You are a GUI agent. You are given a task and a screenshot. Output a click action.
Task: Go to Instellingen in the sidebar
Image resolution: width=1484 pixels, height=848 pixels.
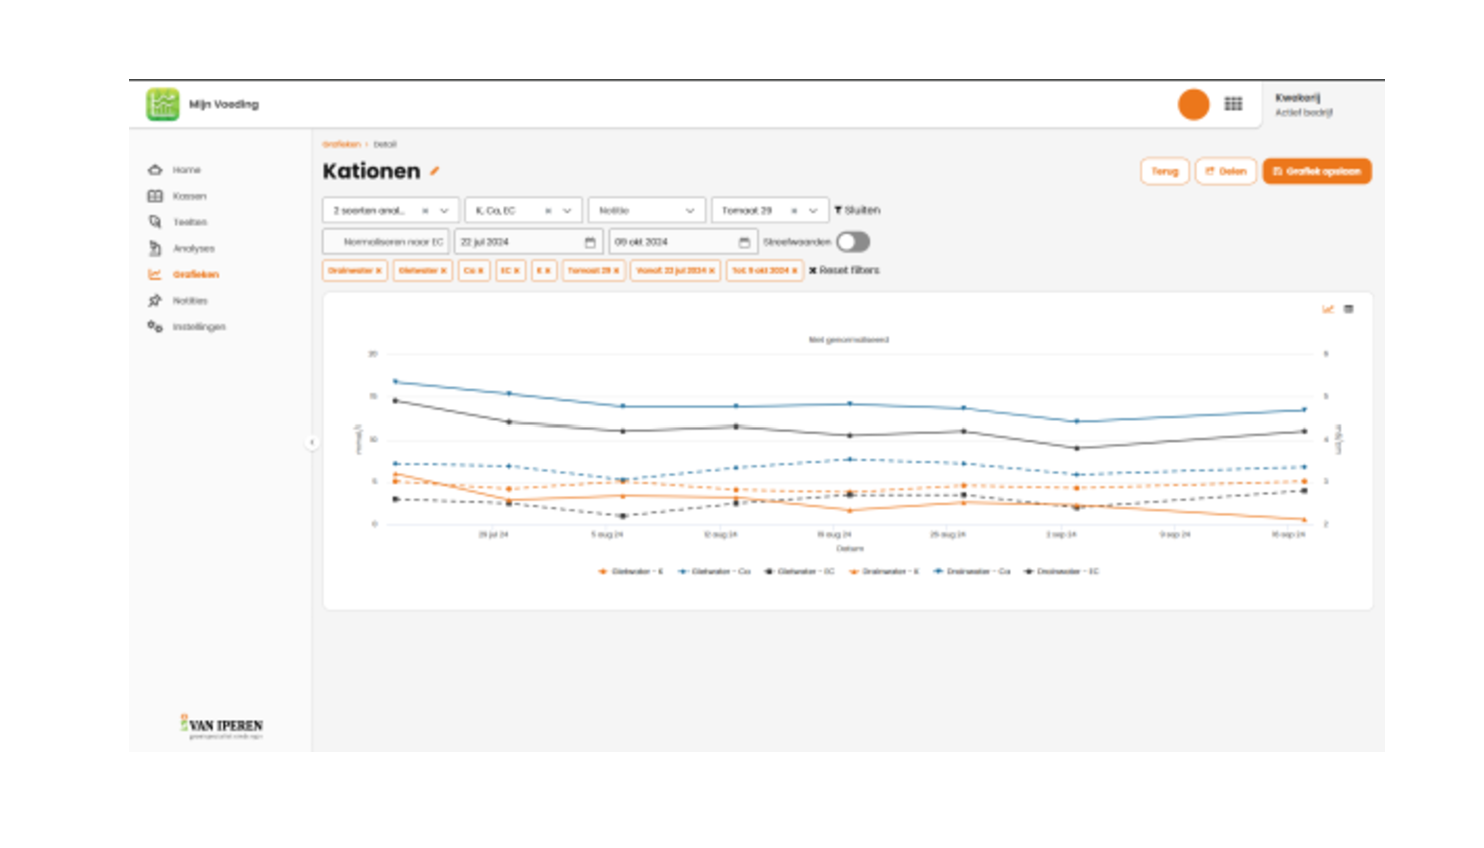tap(198, 327)
